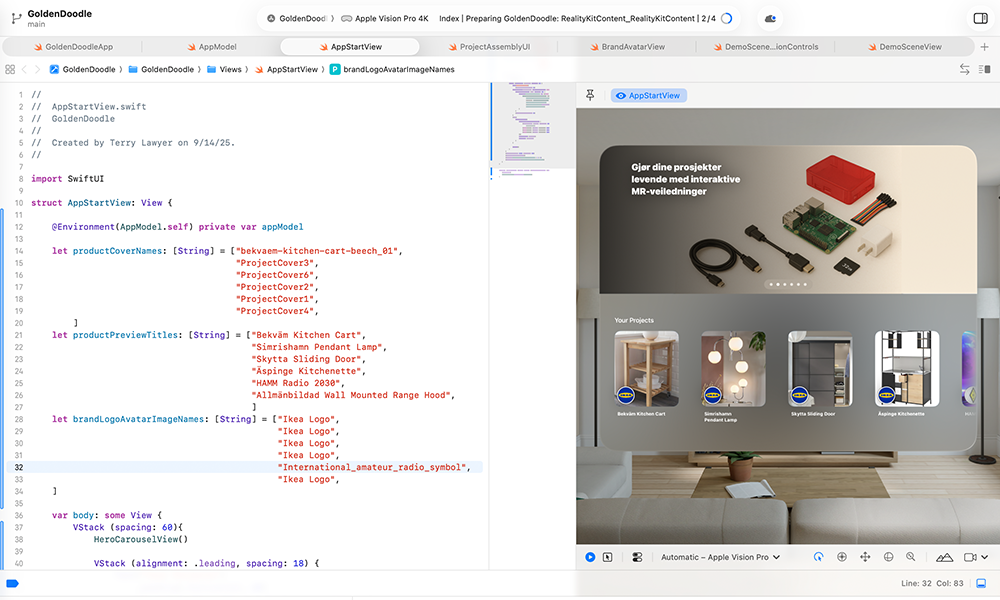Image resolution: width=1000 pixels, height=600 pixels.
Task: Click the camera viewpoint icon
Action: pyautogui.click(x=970, y=557)
